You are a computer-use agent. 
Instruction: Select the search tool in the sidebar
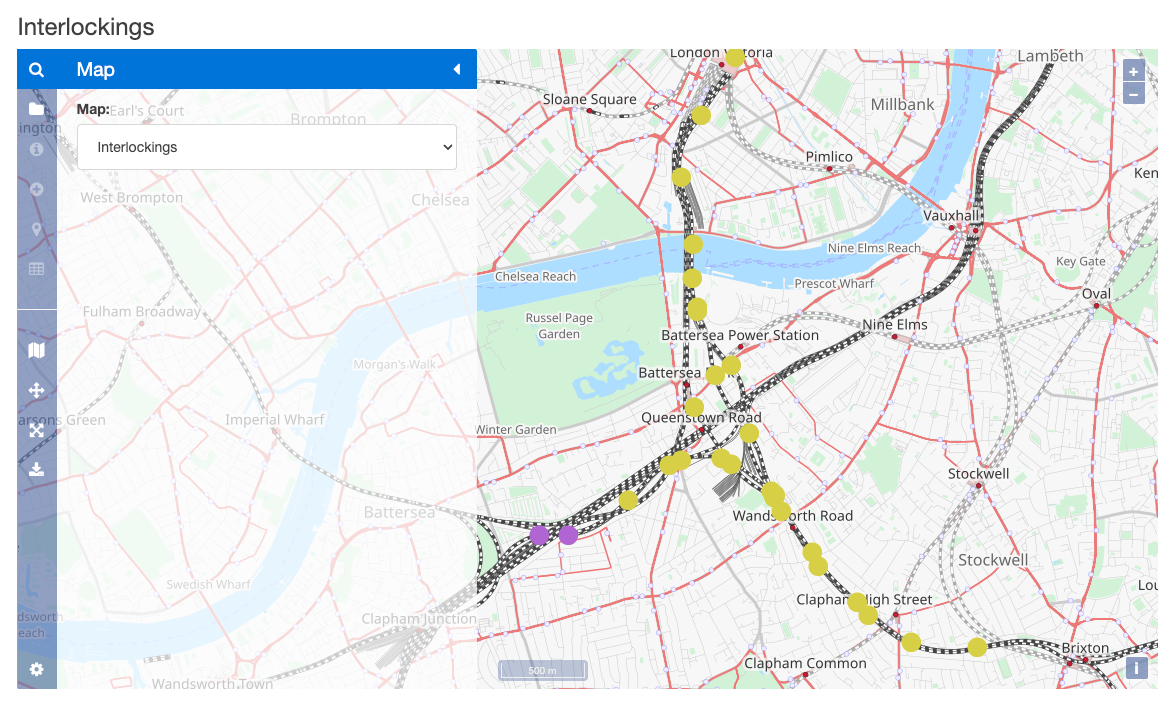(37, 70)
